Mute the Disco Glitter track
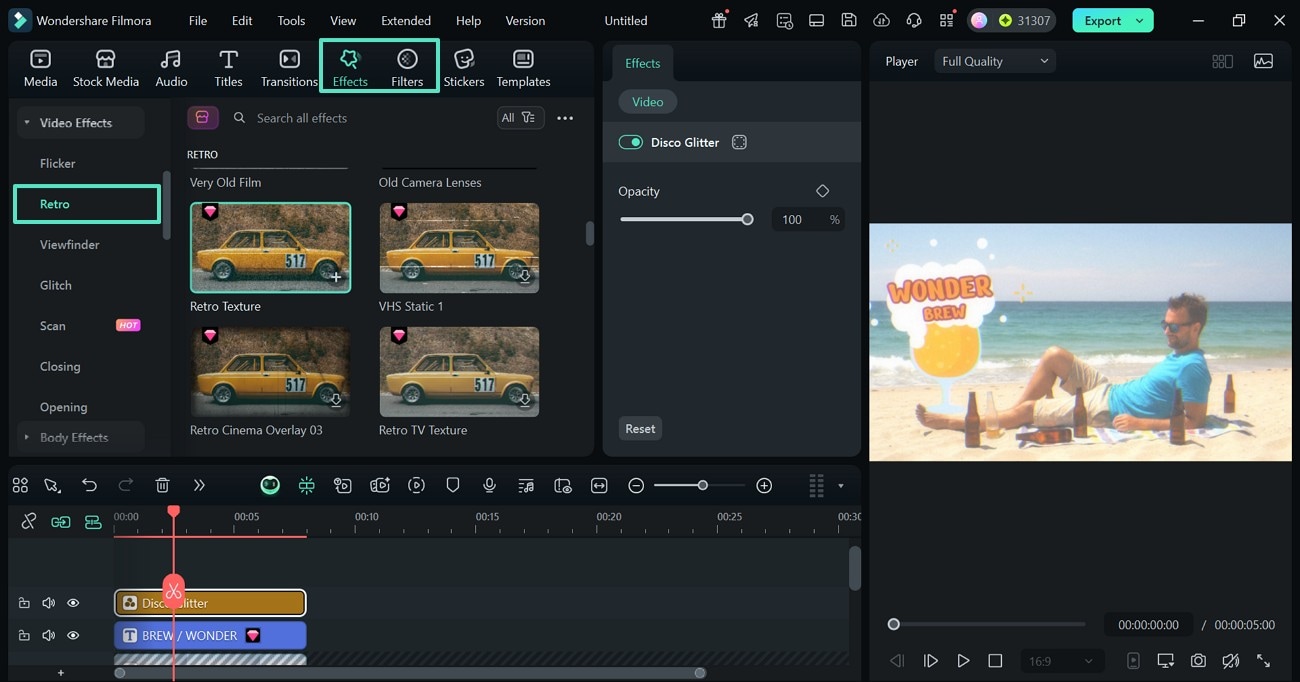Screen dimensions: 1300x682 48,603
